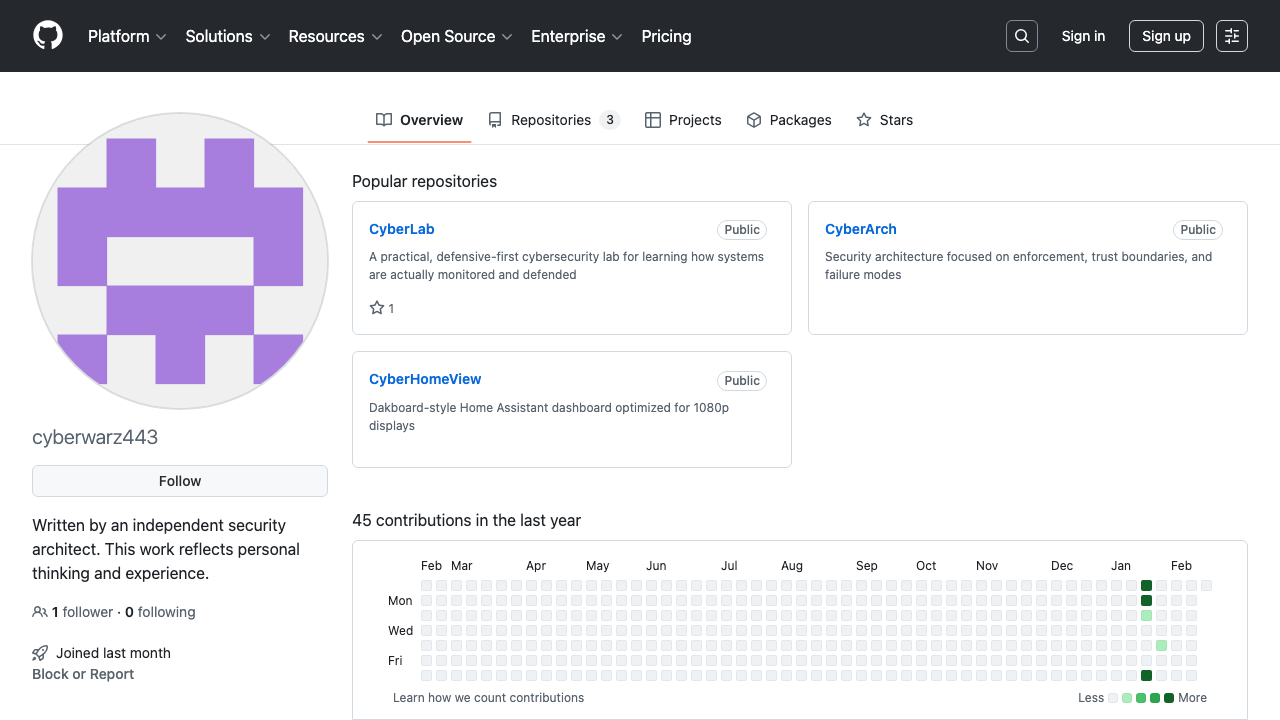The image size is (1280, 720).
Task: Go to GitHub homepage via Octocat logo
Action: (48, 36)
